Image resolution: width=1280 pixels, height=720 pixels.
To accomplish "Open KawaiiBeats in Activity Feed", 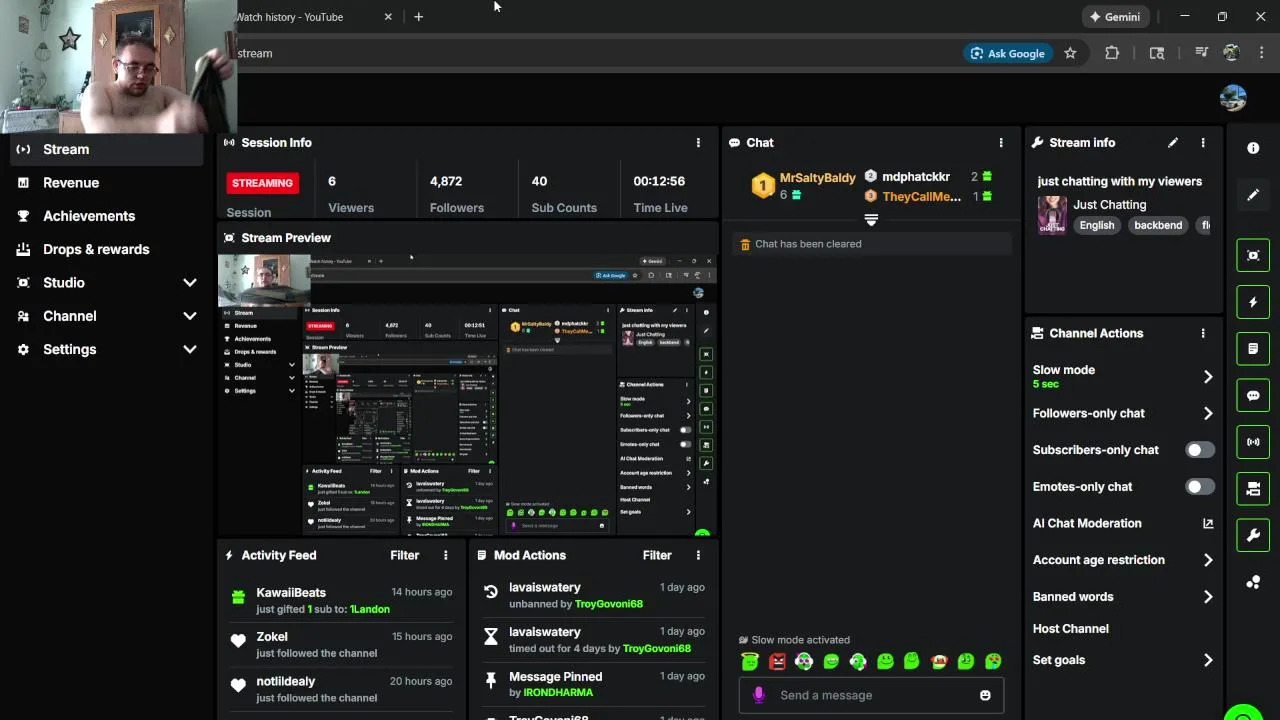I will [x=291, y=592].
